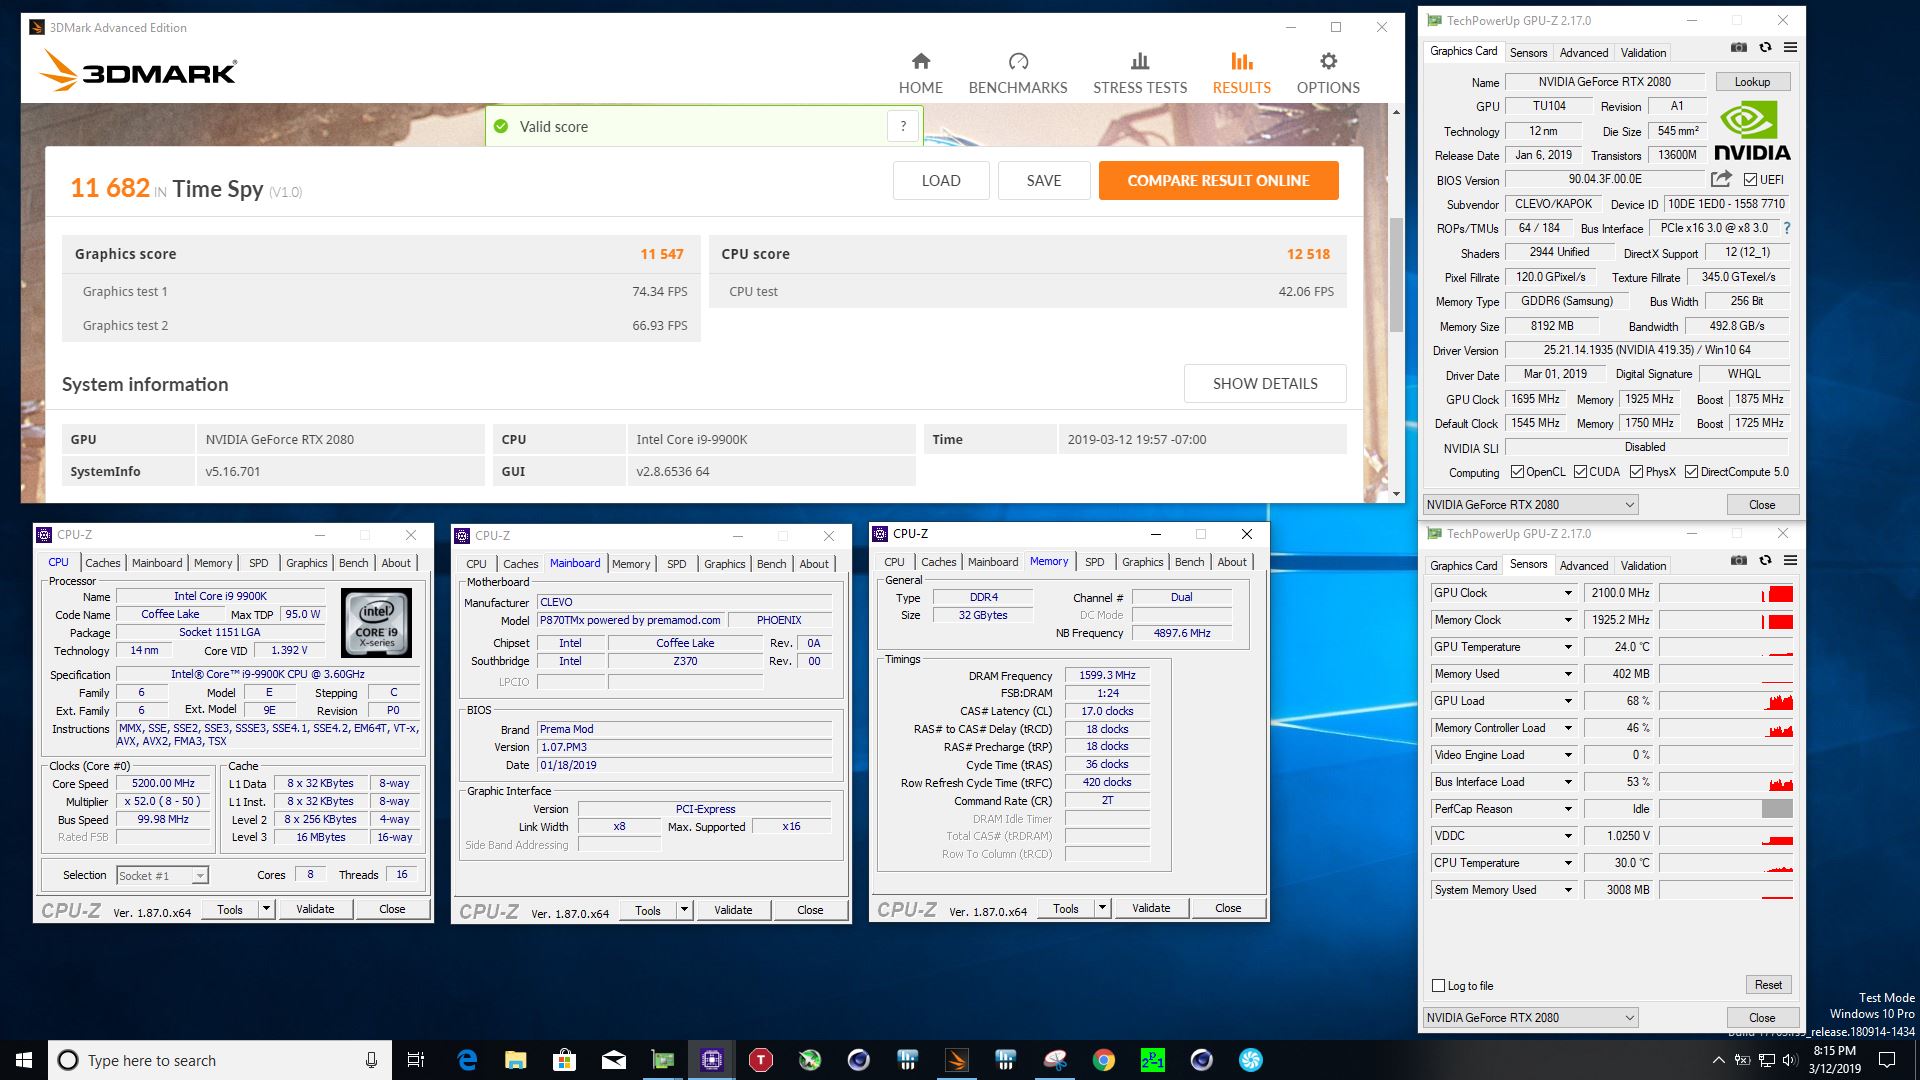Click the camera icon in the GPU-Z Sensors window
This screenshot has height=1080, width=1920.
point(1739,561)
